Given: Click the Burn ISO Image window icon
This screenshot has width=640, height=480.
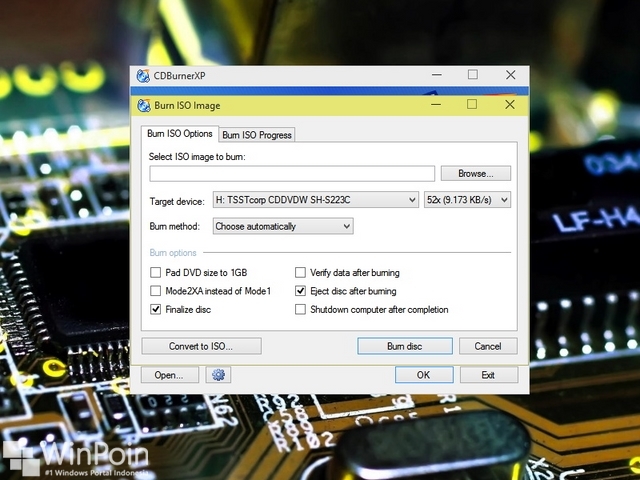Looking at the screenshot, I should pyautogui.click(x=144, y=105).
